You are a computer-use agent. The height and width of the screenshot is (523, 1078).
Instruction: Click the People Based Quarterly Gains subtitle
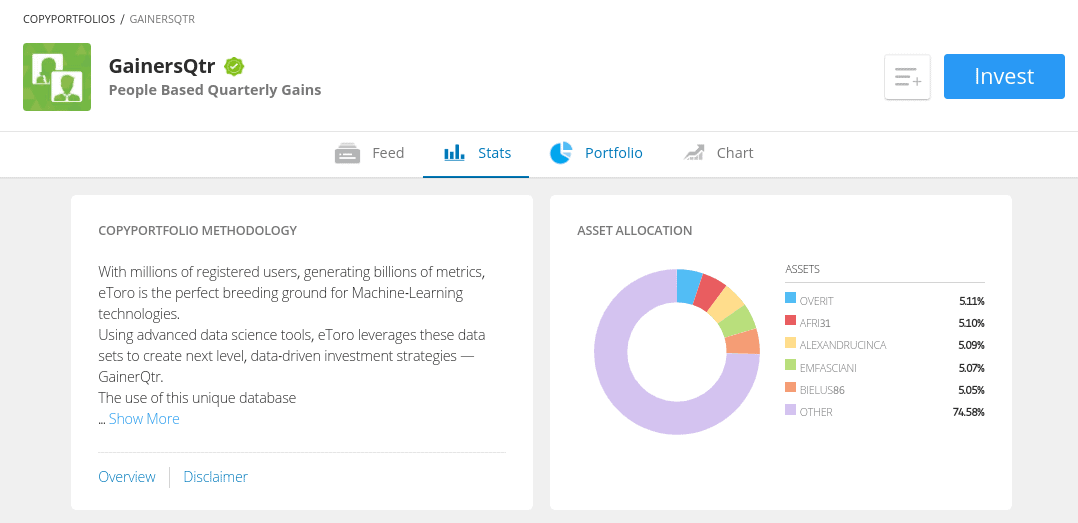(215, 90)
